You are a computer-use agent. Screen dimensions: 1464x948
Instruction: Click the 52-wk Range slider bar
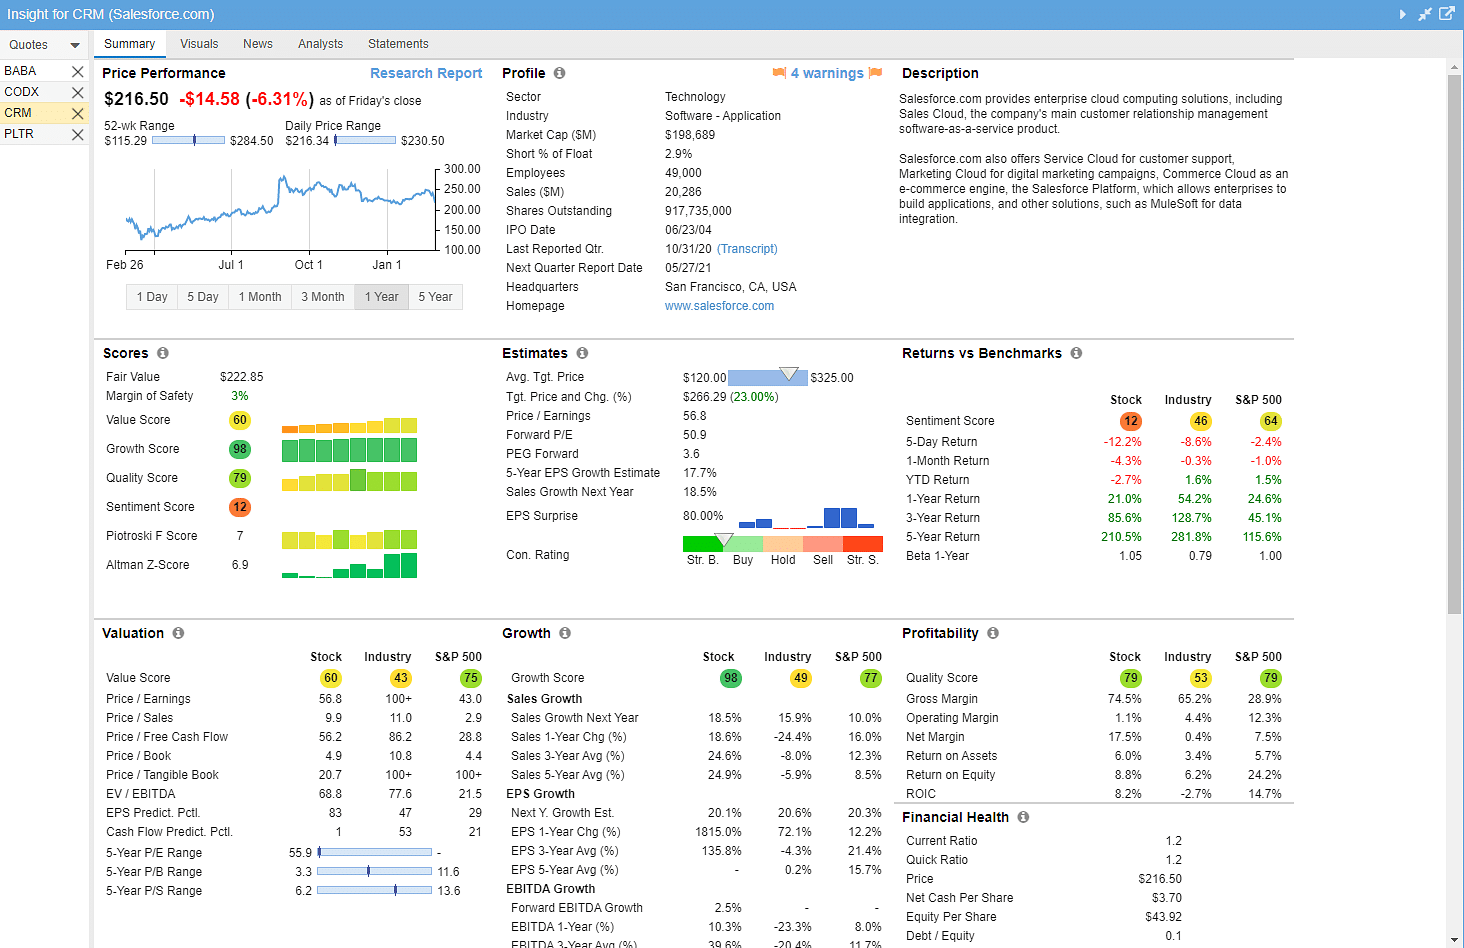[188, 141]
